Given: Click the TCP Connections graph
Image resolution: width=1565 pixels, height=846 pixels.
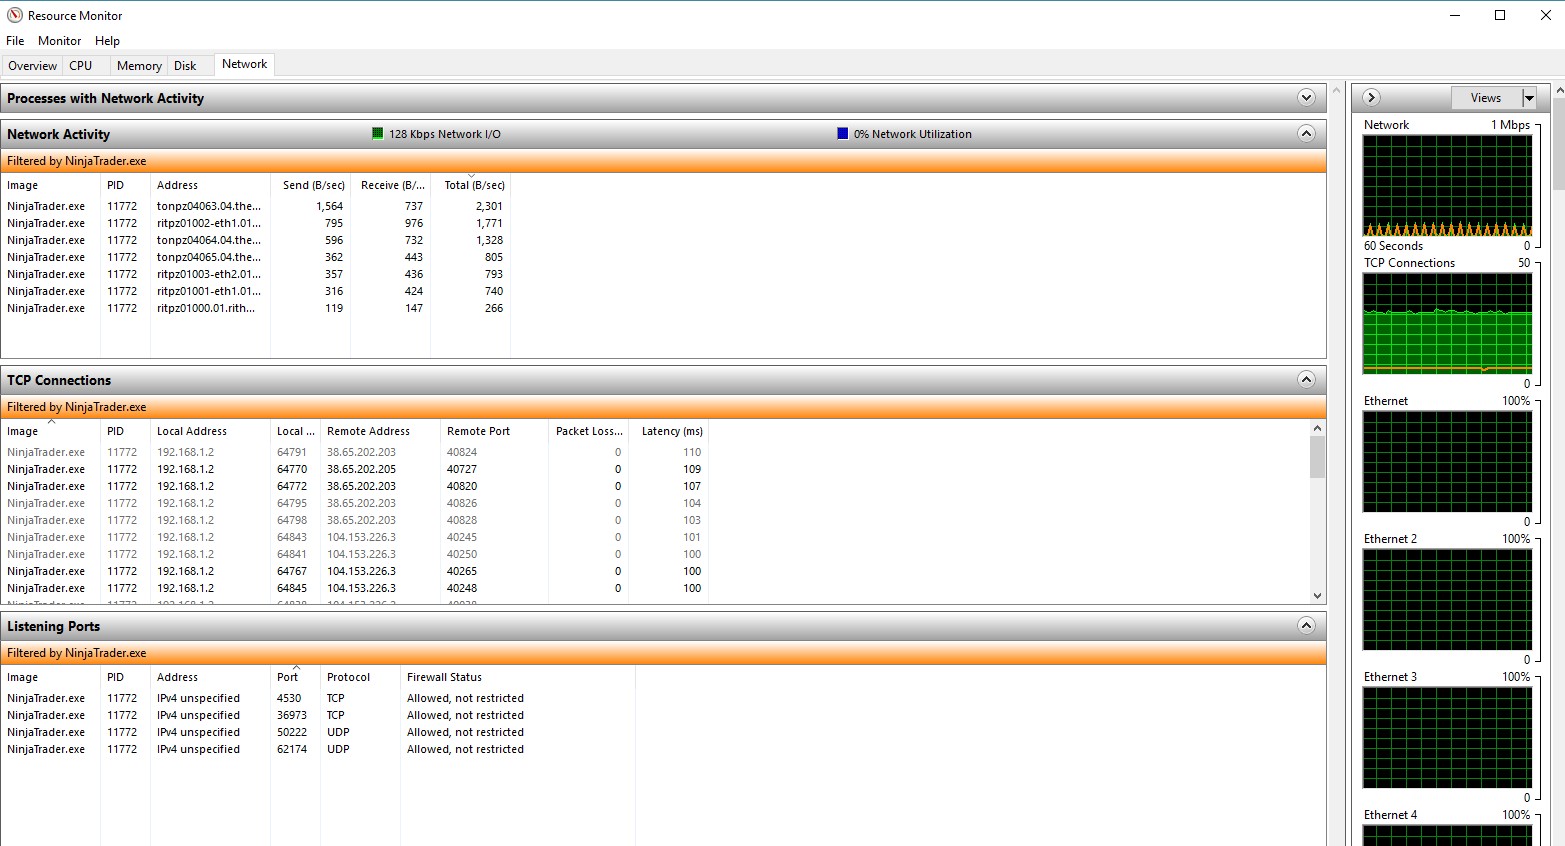Looking at the screenshot, I should [1447, 324].
